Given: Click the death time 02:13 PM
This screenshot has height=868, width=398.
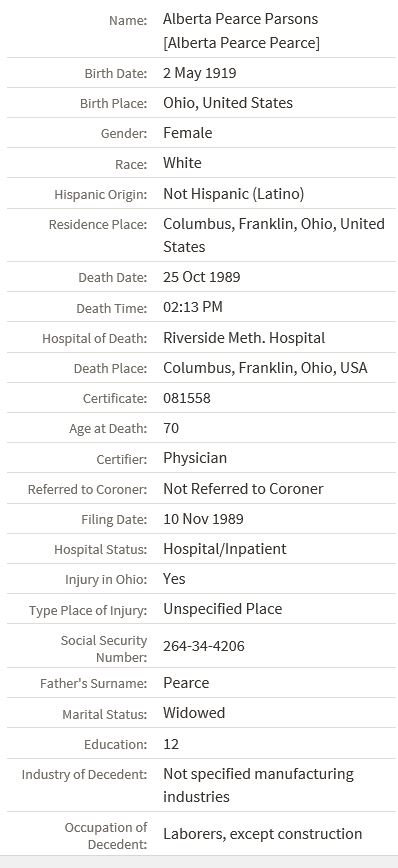Looking at the screenshot, I should click(193, 307).
